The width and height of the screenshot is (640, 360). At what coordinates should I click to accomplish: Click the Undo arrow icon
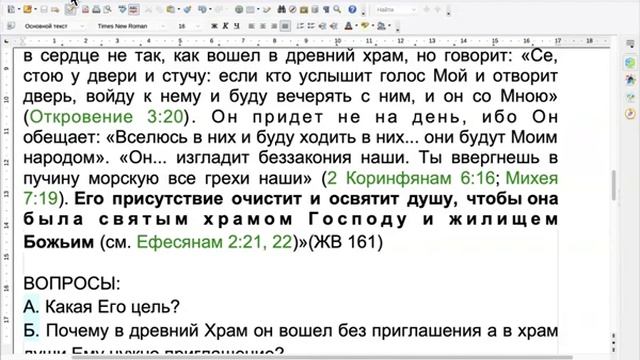click(x=202, y=9)
